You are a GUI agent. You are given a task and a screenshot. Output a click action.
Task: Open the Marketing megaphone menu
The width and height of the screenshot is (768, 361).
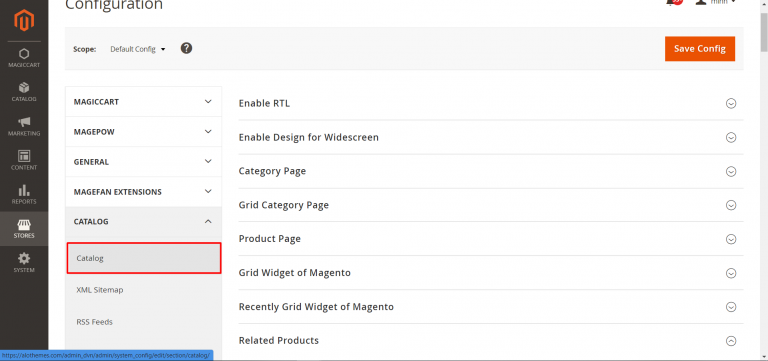[24, 126]
